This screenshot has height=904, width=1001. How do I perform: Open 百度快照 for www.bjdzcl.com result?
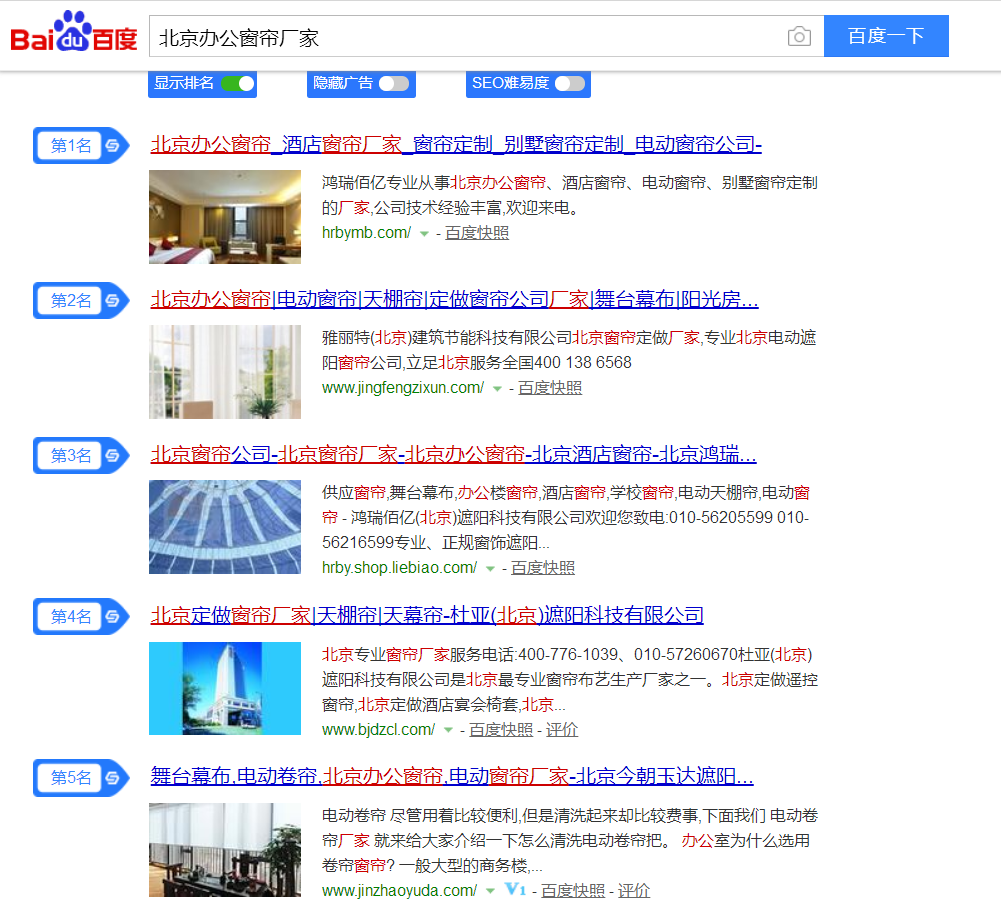500,730
